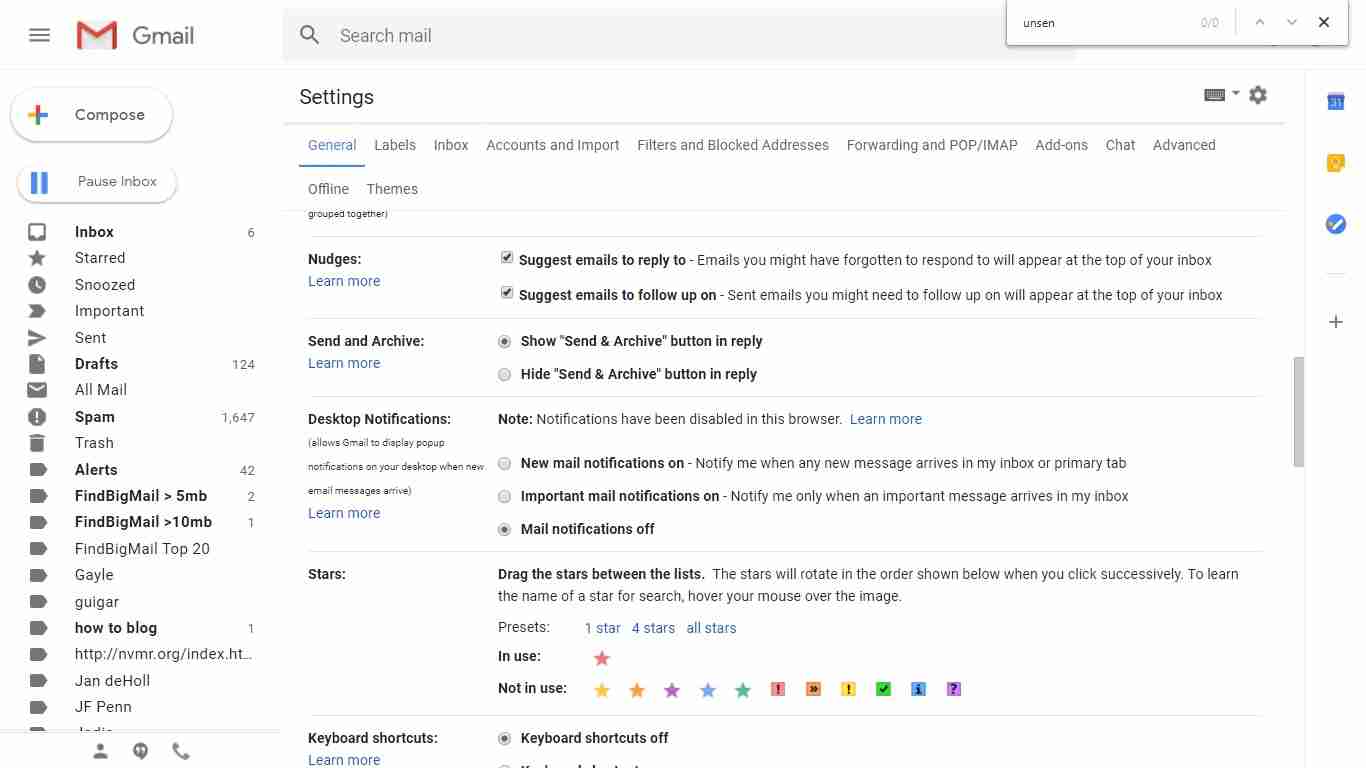Select the green star icon
This screenshot has width=1366, height=768.
pyautogui.click(x=743, y=690)
